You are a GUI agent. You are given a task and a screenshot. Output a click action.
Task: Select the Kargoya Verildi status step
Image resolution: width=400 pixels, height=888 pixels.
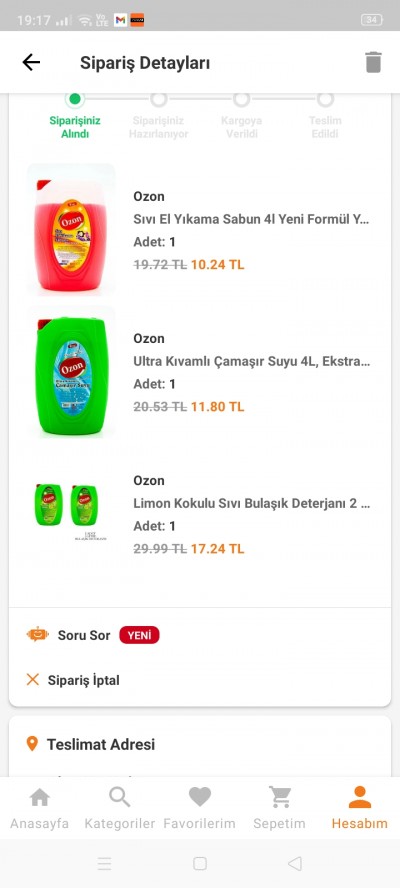242,118
